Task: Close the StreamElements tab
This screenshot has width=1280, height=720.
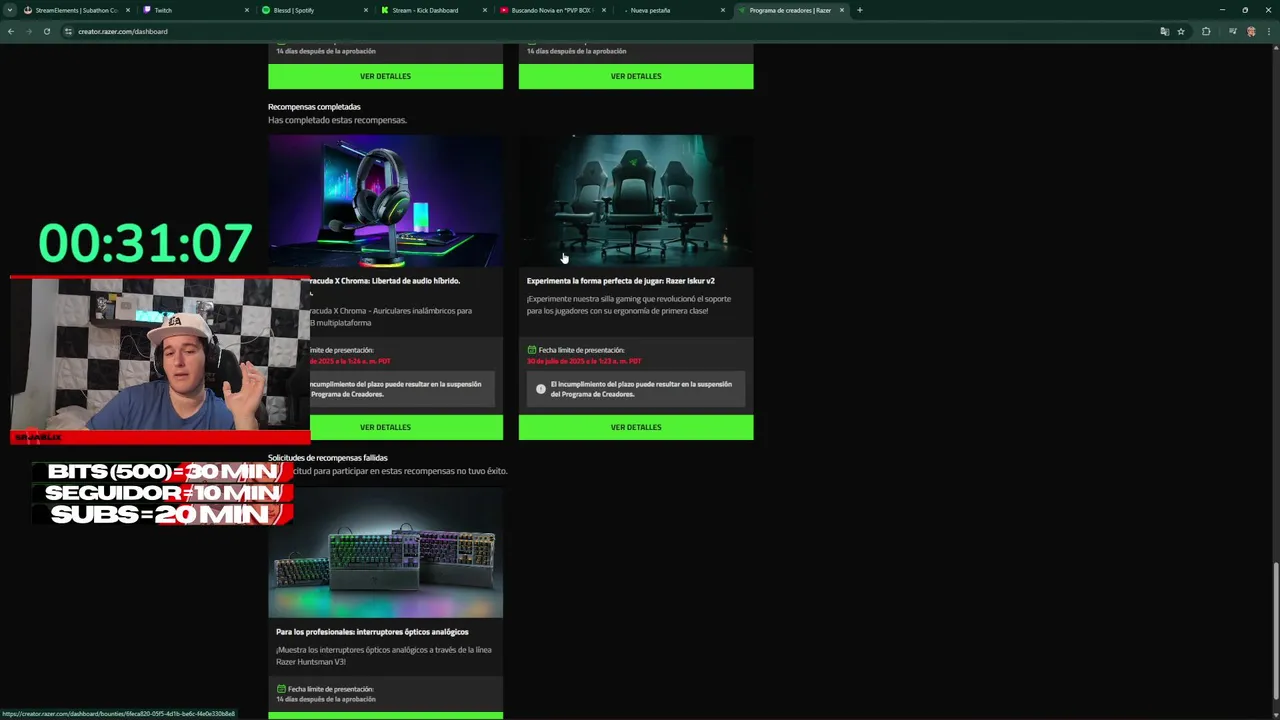Action: tap(128, 10)
